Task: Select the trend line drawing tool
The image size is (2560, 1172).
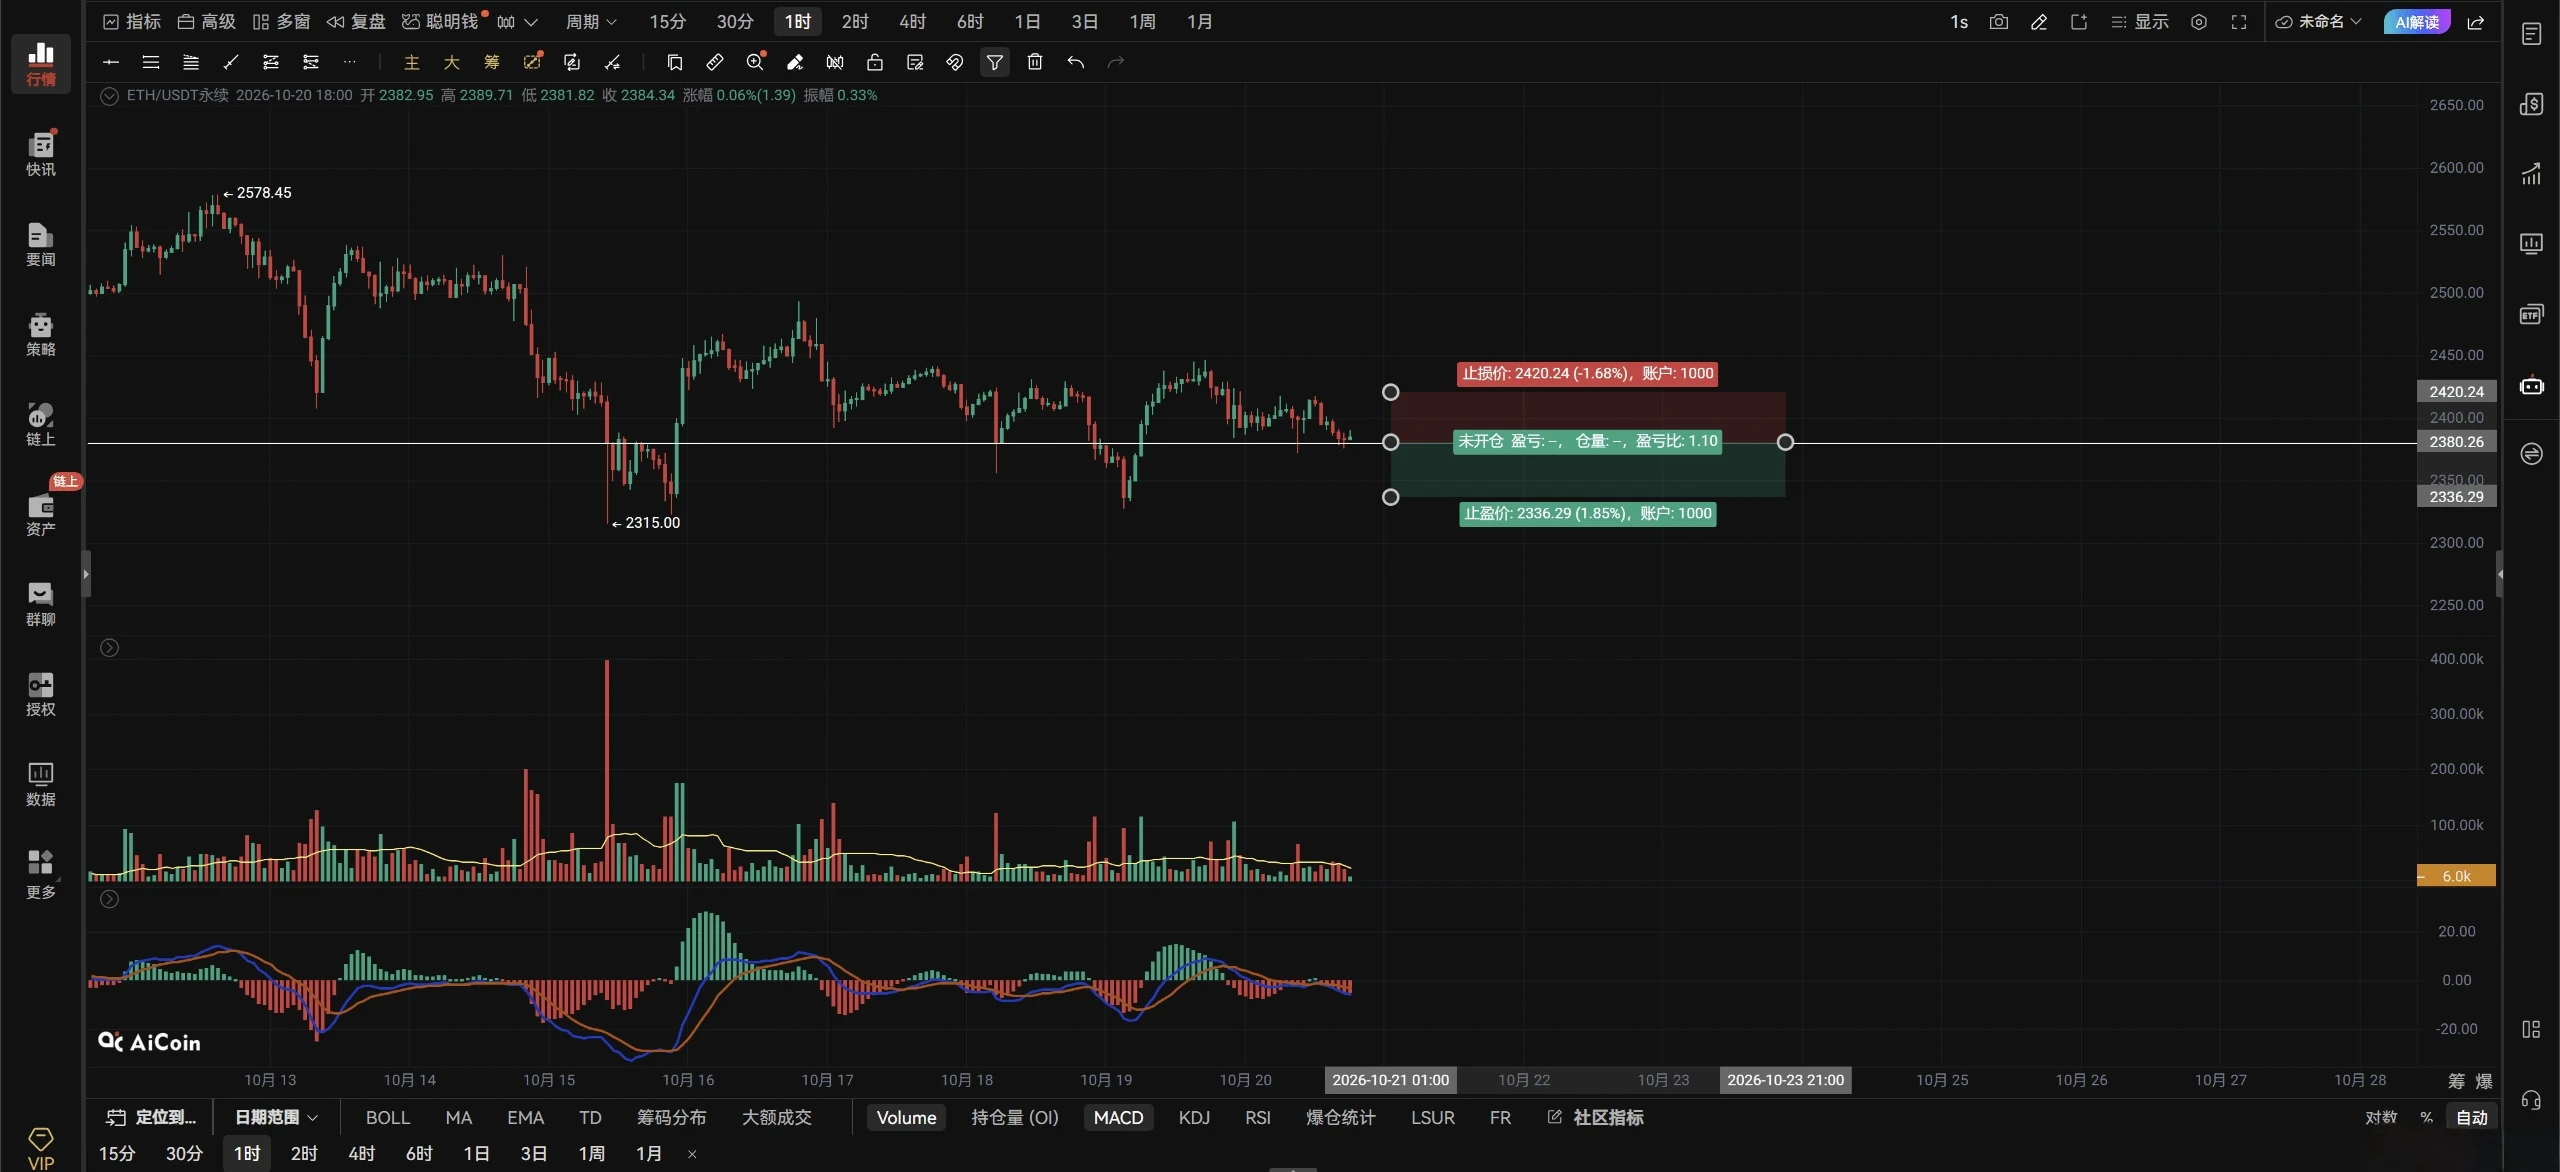Action: coord(231,62)
